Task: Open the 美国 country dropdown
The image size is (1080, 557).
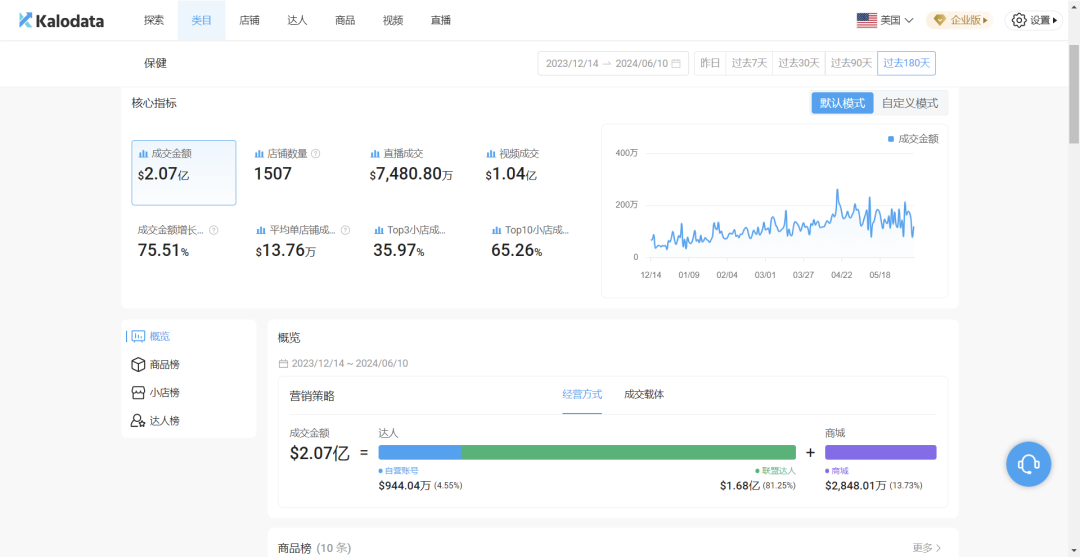Action: click(x=886, y=20)
